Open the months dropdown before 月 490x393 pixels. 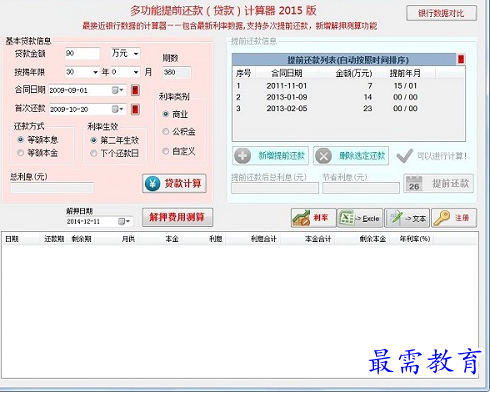coord(136,72)
